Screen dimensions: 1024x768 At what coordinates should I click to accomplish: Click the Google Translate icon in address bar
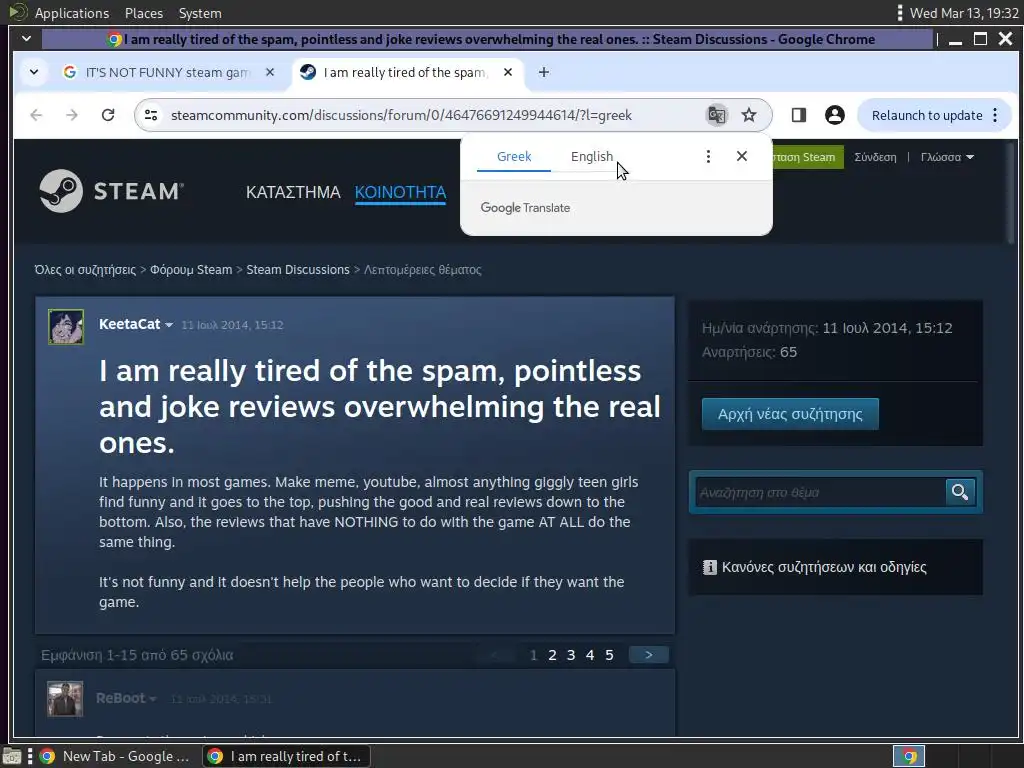coord(716,115)
